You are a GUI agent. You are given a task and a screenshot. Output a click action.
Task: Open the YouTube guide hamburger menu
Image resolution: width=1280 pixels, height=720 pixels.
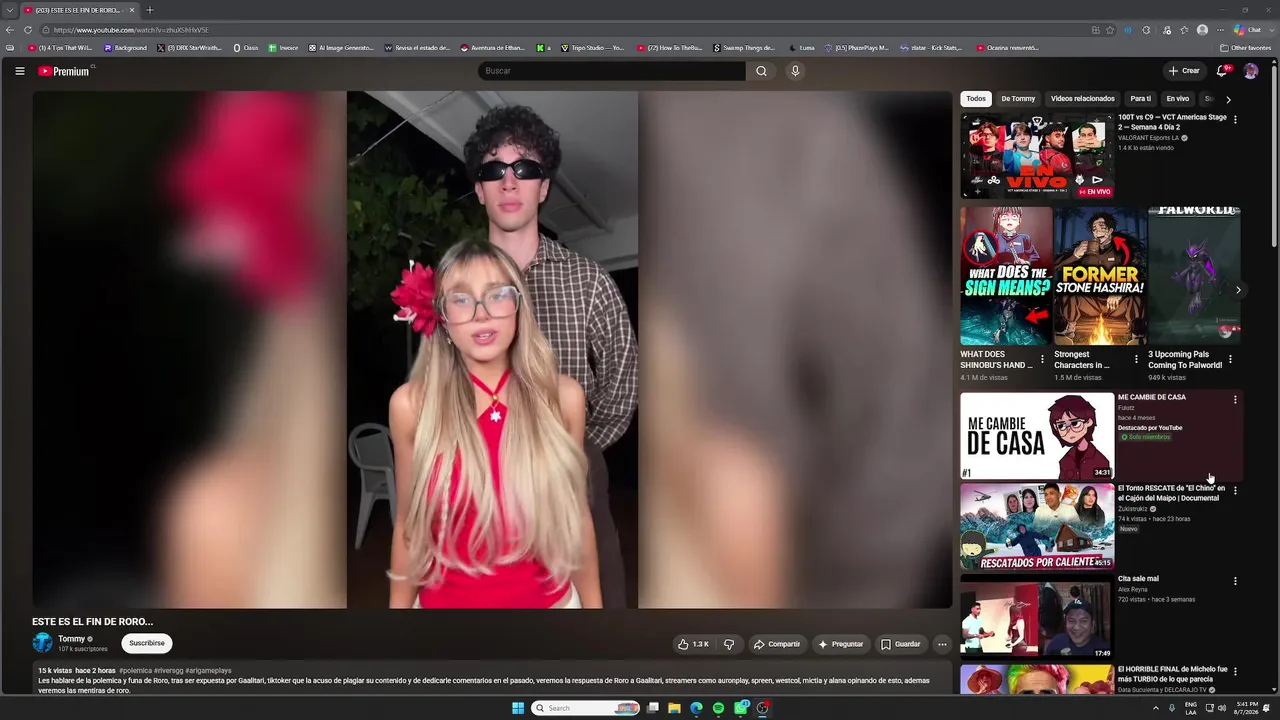click(20, 71)
